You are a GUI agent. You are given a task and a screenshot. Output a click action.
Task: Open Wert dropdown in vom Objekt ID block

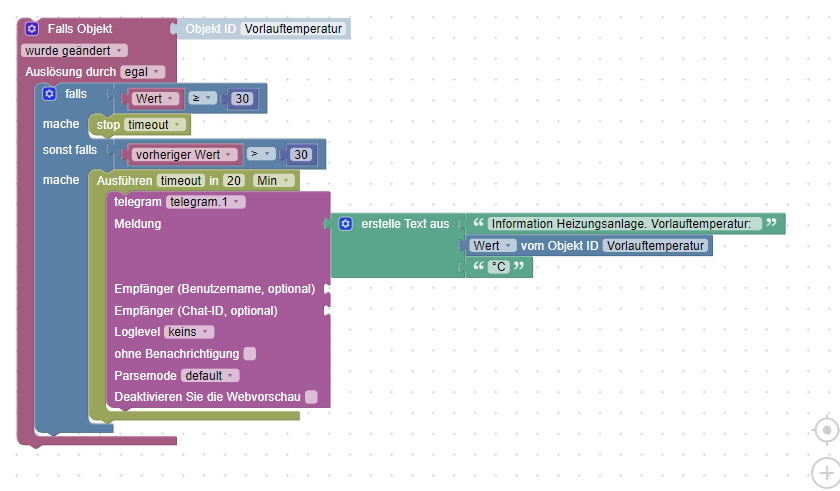click(493, 246)
